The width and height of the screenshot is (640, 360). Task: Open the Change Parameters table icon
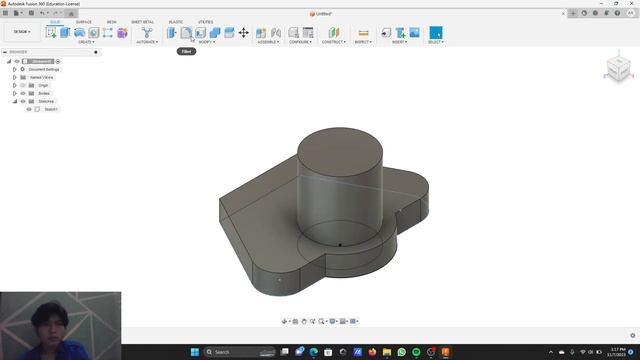308,33
